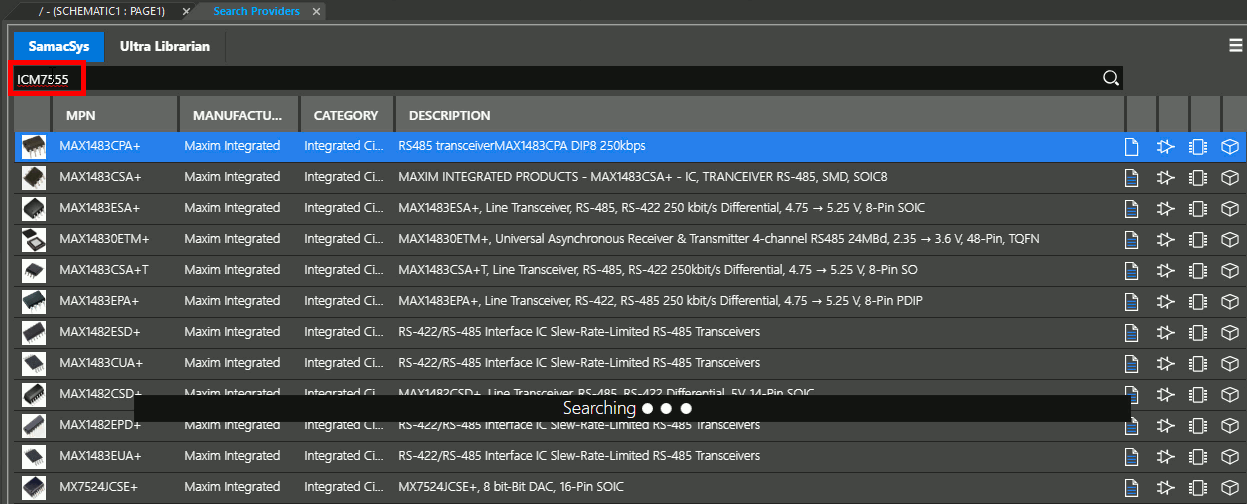
Task: View schematic symbol for MAX1483CPA+
Action: click(x=1165, y=147)
